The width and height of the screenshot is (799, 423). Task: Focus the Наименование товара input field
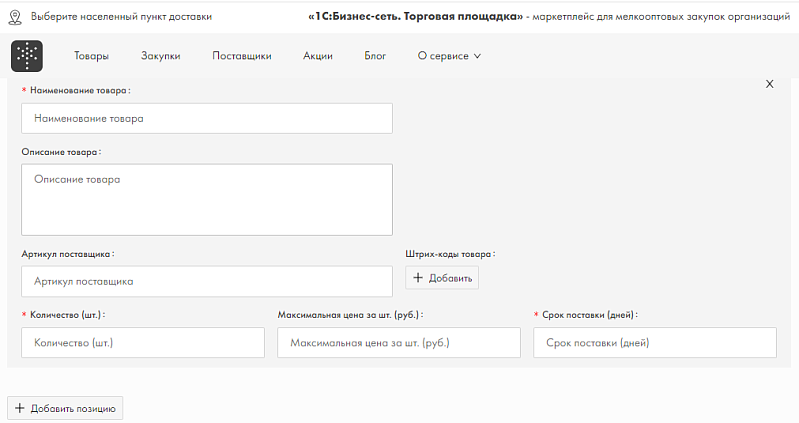coord(207,119)
